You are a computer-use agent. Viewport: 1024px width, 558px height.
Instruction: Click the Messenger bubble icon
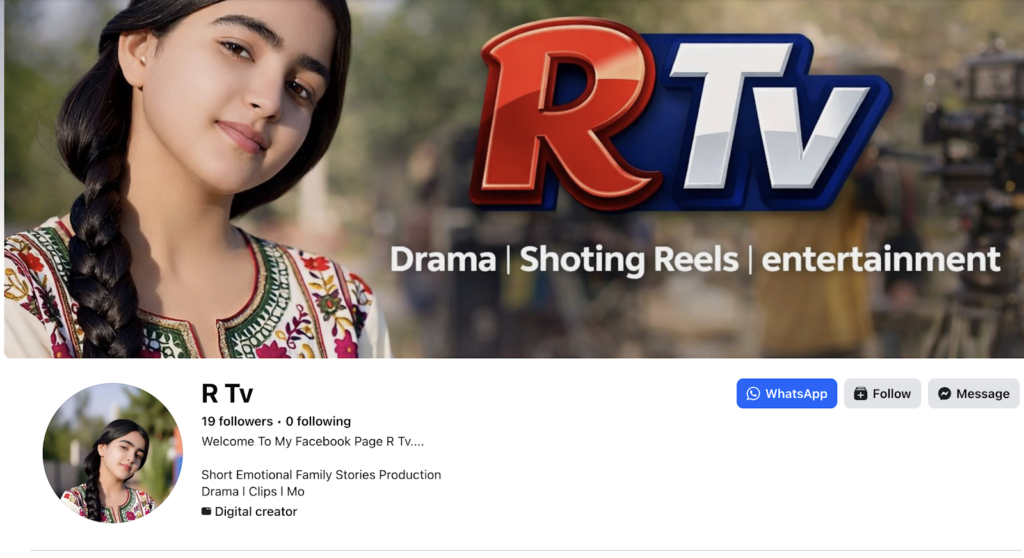(944, 394)
